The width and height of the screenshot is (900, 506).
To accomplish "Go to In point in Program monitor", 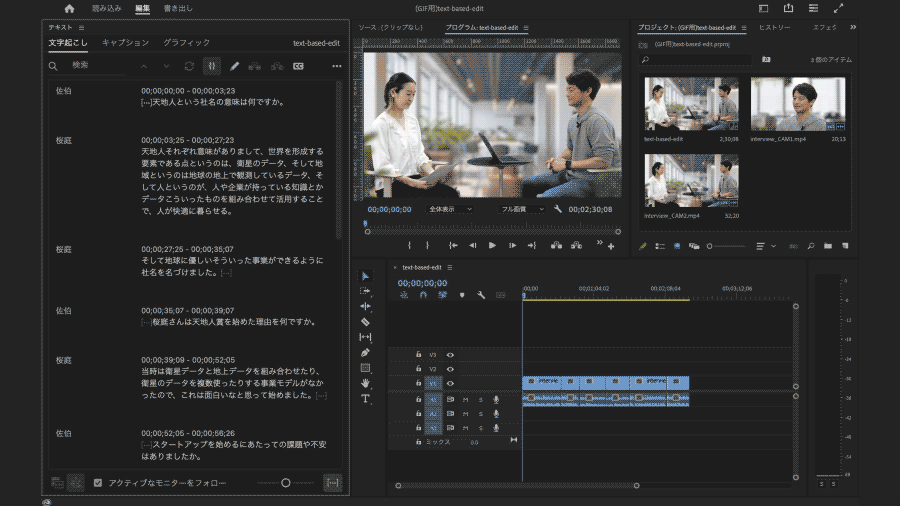I will click(x=453, y=246).
